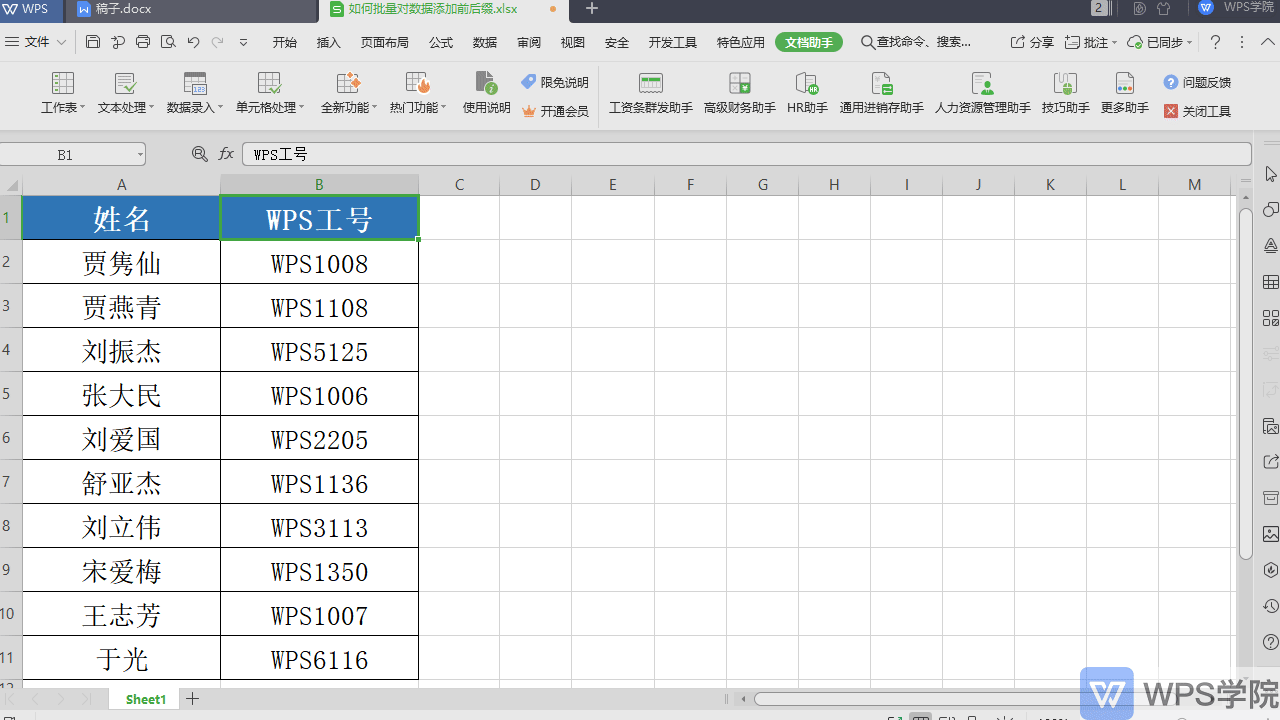The height and width of the screenshot is (720, 1280).
Task: Open 使用说明 help icon
Action: coord(486,93)
